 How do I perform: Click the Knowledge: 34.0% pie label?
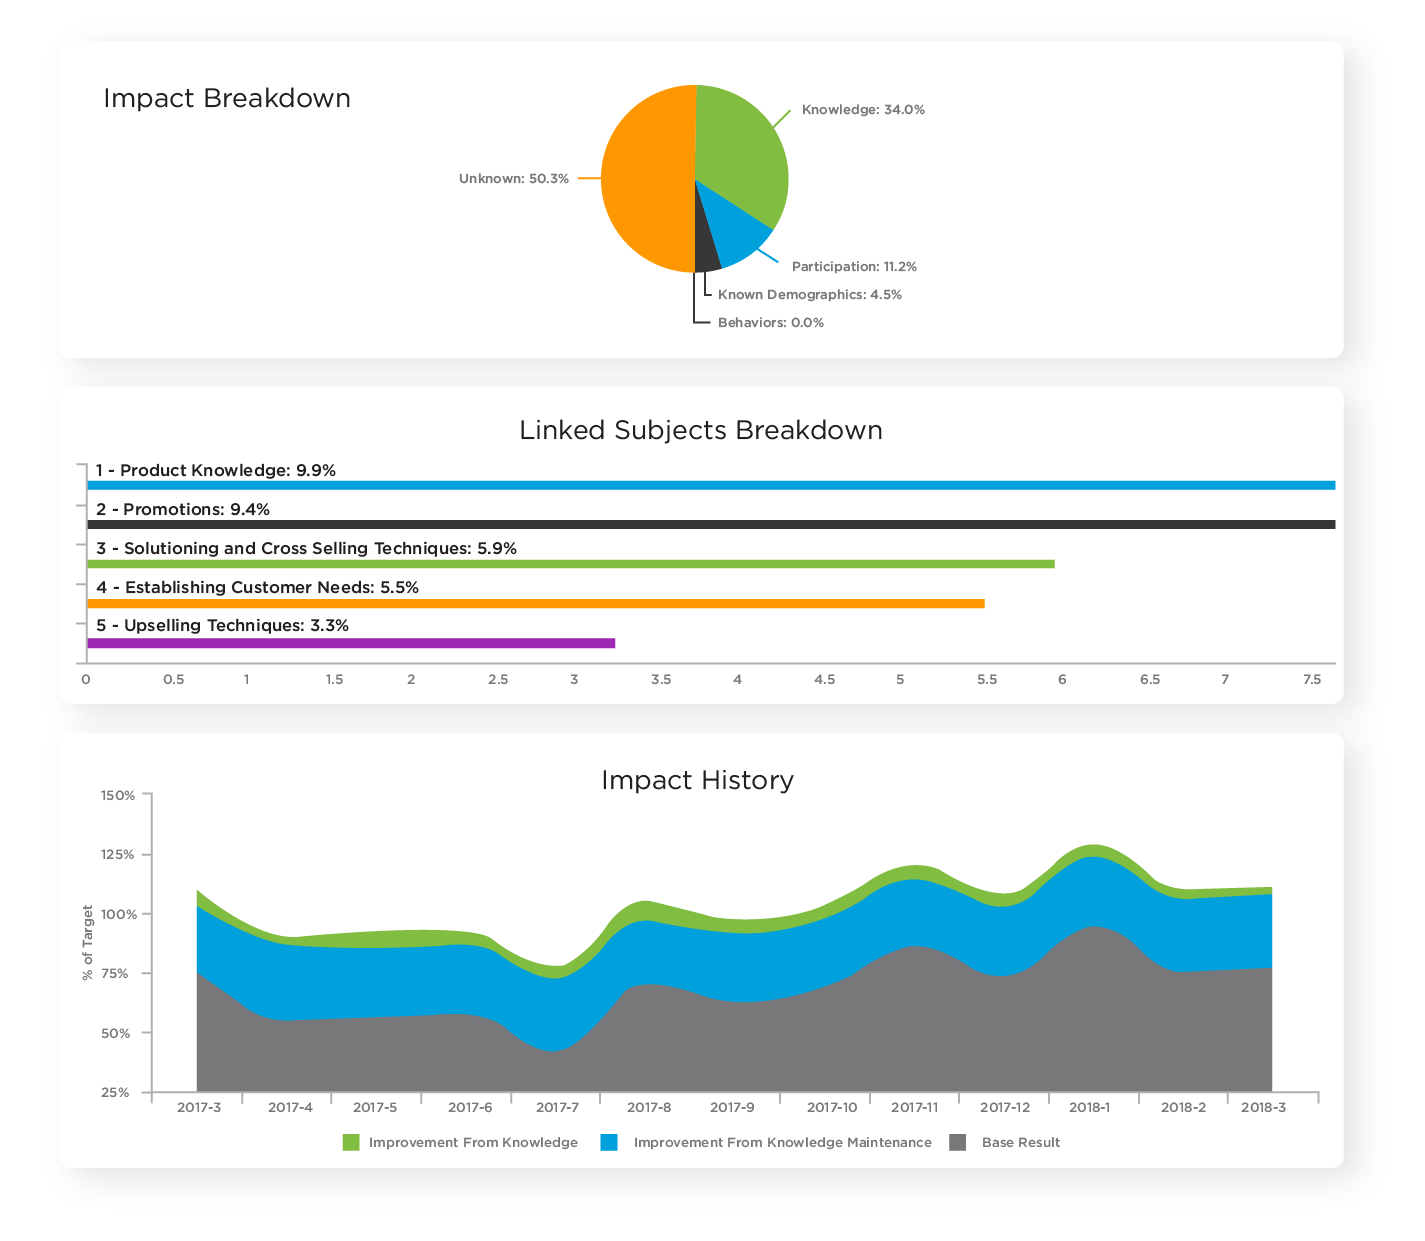click(x=863, y=110)
